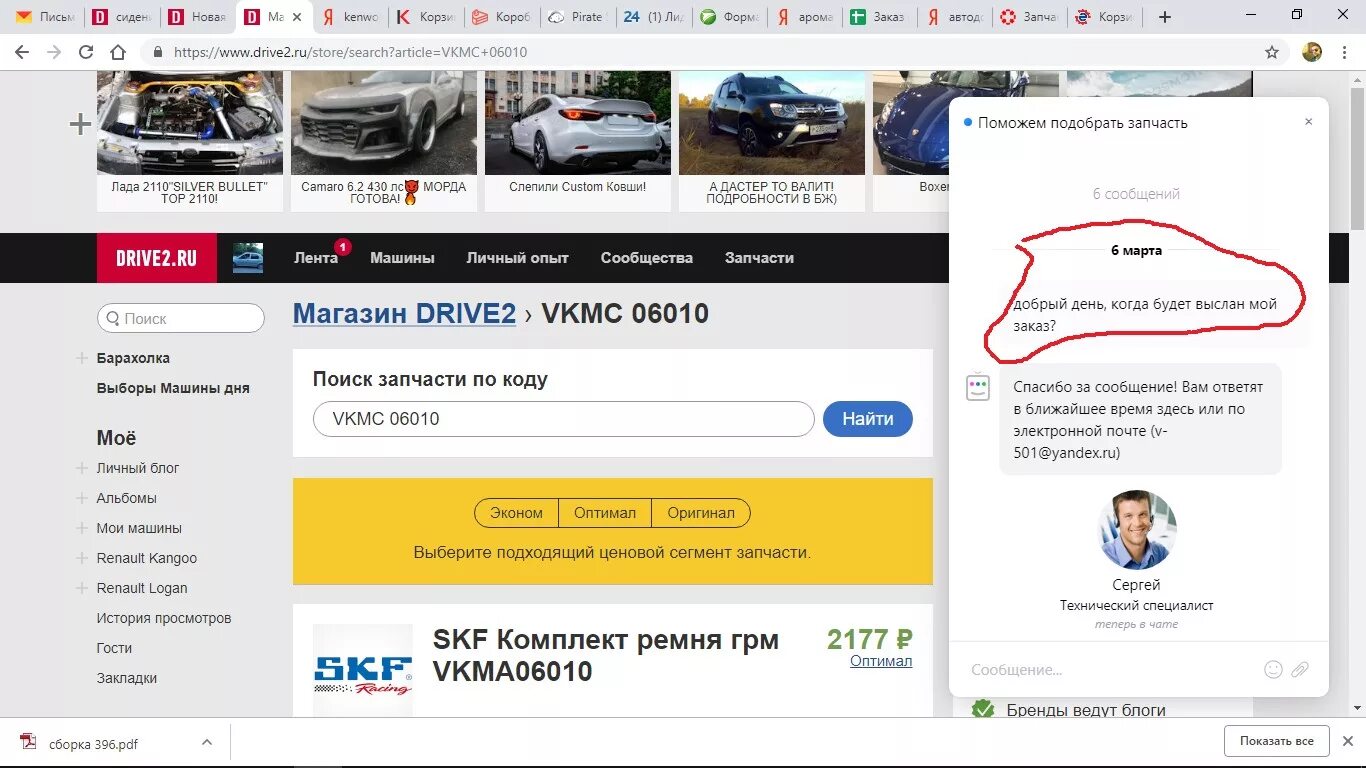Open the browser home page

tap(118, 52)
